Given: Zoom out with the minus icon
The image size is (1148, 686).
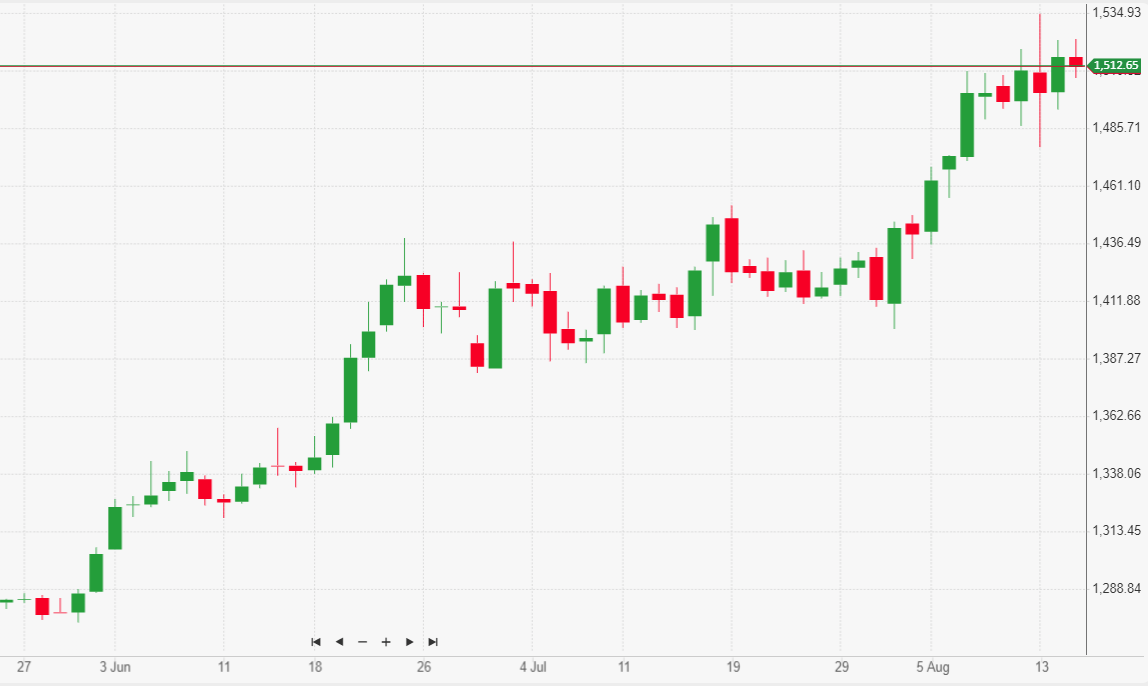Looking at the screenshot, I should (x=362, y=642).
